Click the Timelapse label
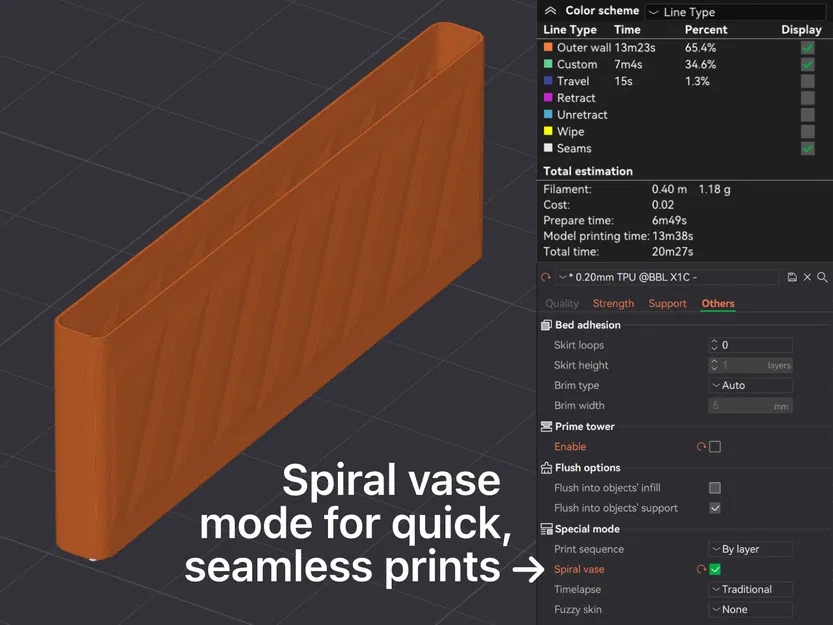 [577, 589]
